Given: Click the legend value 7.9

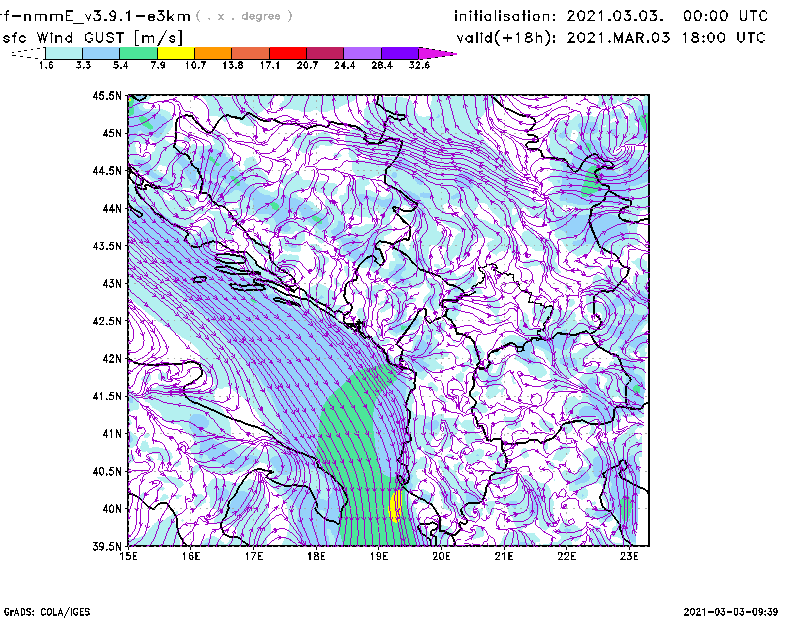Looking at the screenshot, I should pos(158,65).
